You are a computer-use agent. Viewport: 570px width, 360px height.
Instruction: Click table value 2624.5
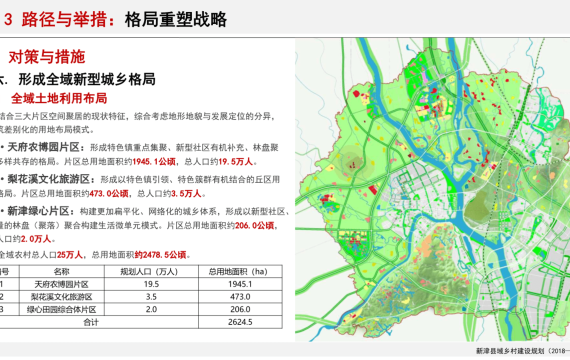tap(240, 322)
